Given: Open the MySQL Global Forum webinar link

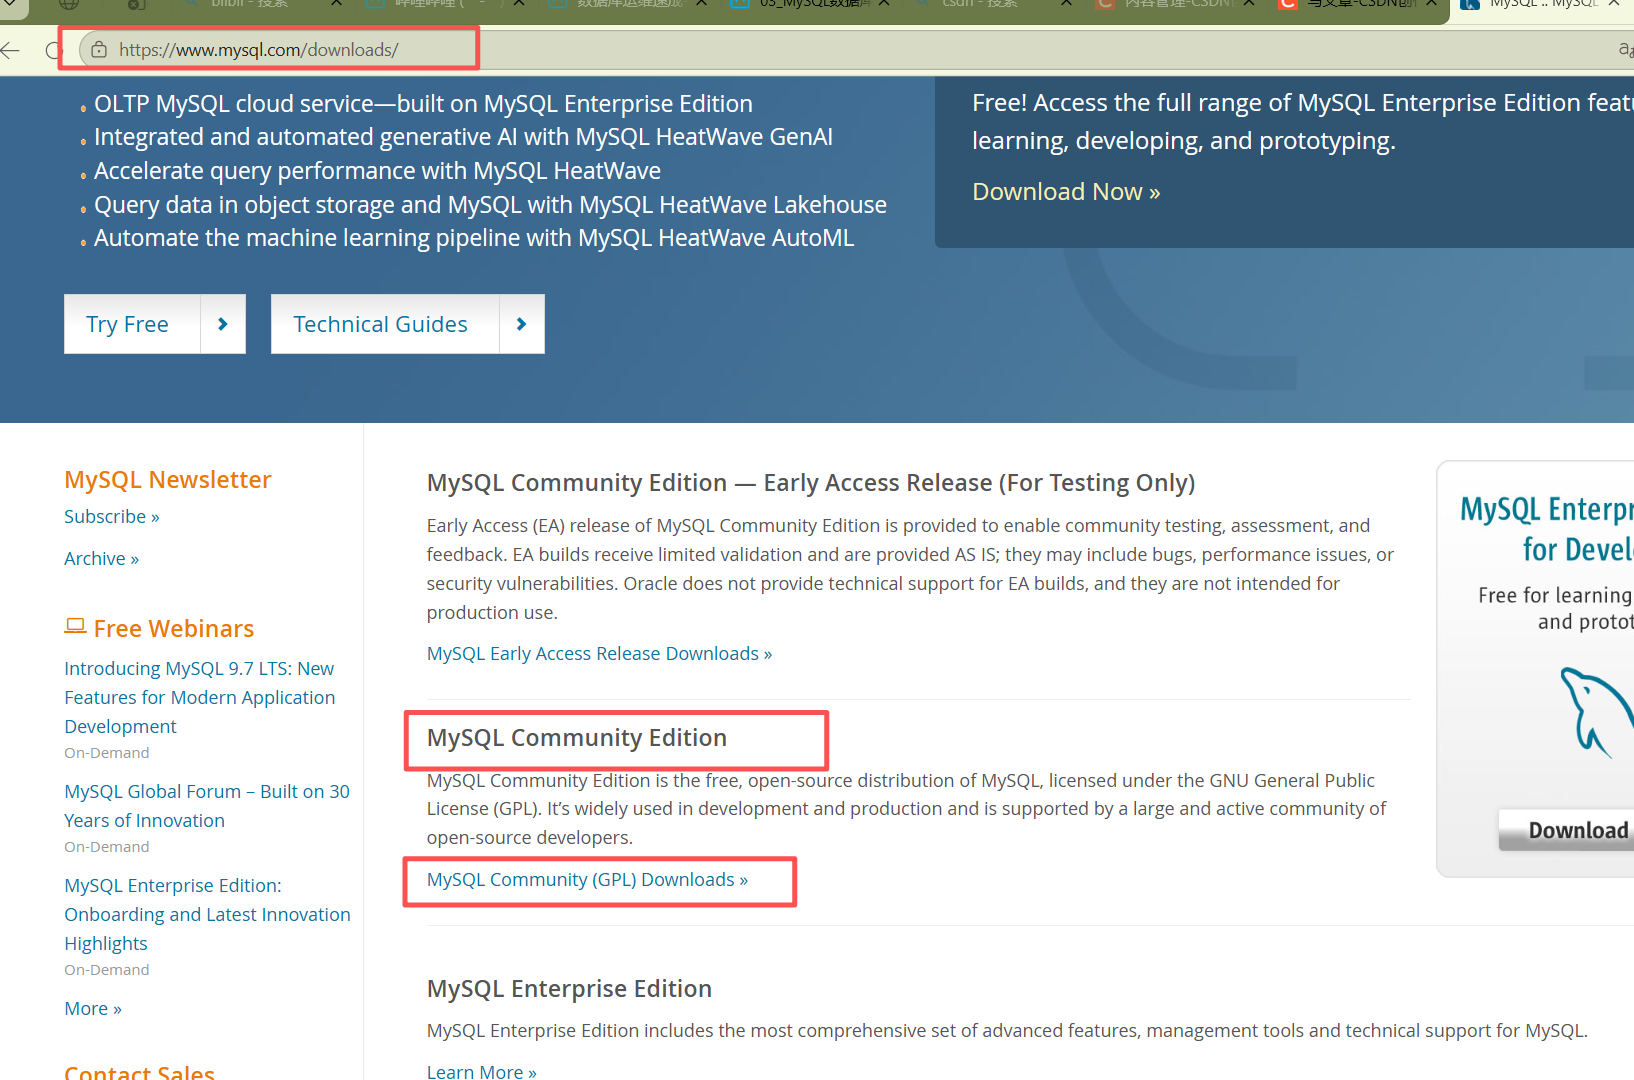Looking at the screenshot, I should pos(207,805).
